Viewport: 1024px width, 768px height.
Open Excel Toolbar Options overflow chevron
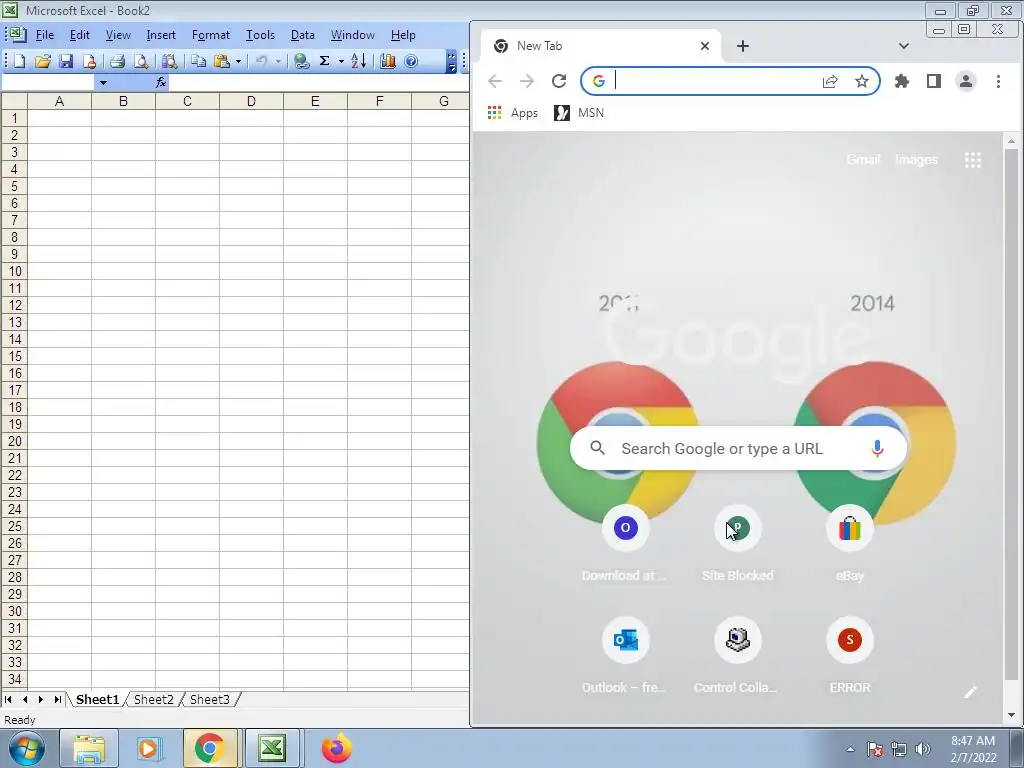(x=451, y=61)
